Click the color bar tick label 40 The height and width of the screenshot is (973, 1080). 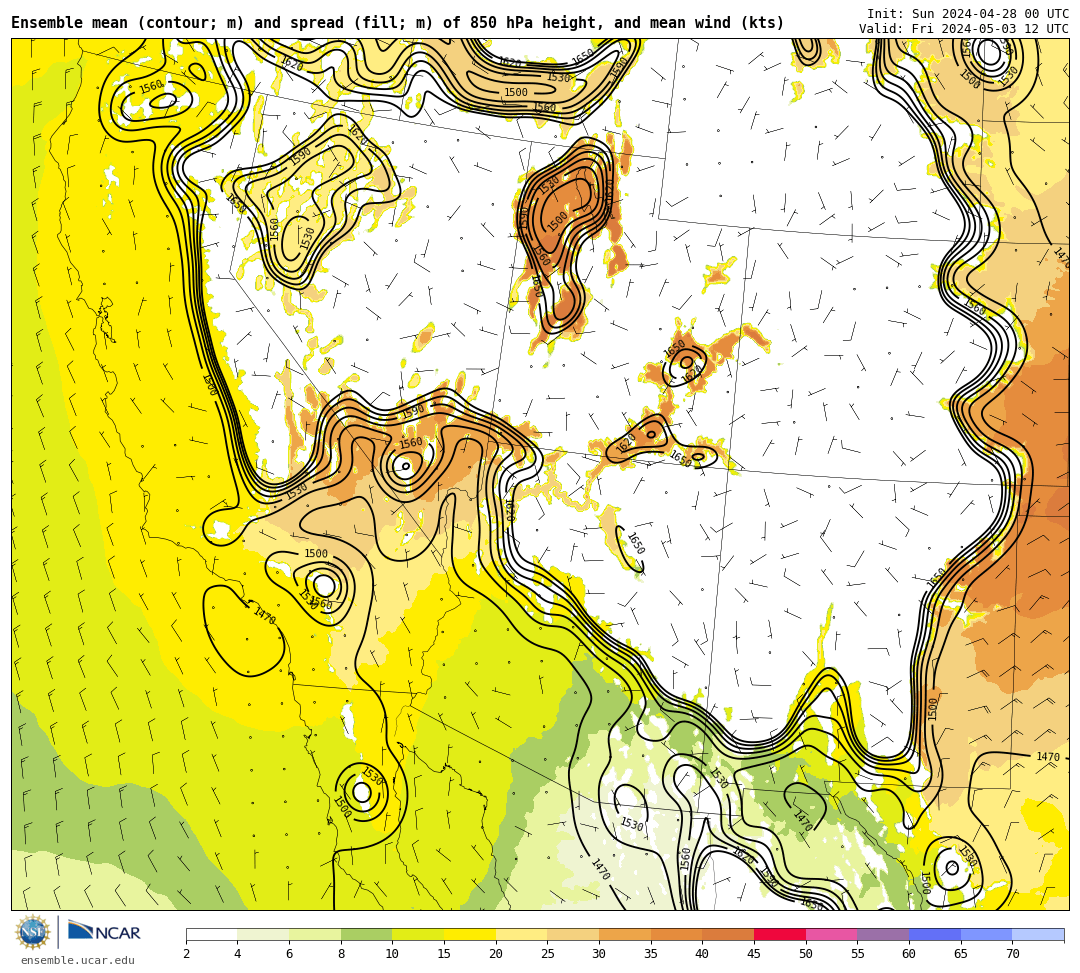[703, 954]
